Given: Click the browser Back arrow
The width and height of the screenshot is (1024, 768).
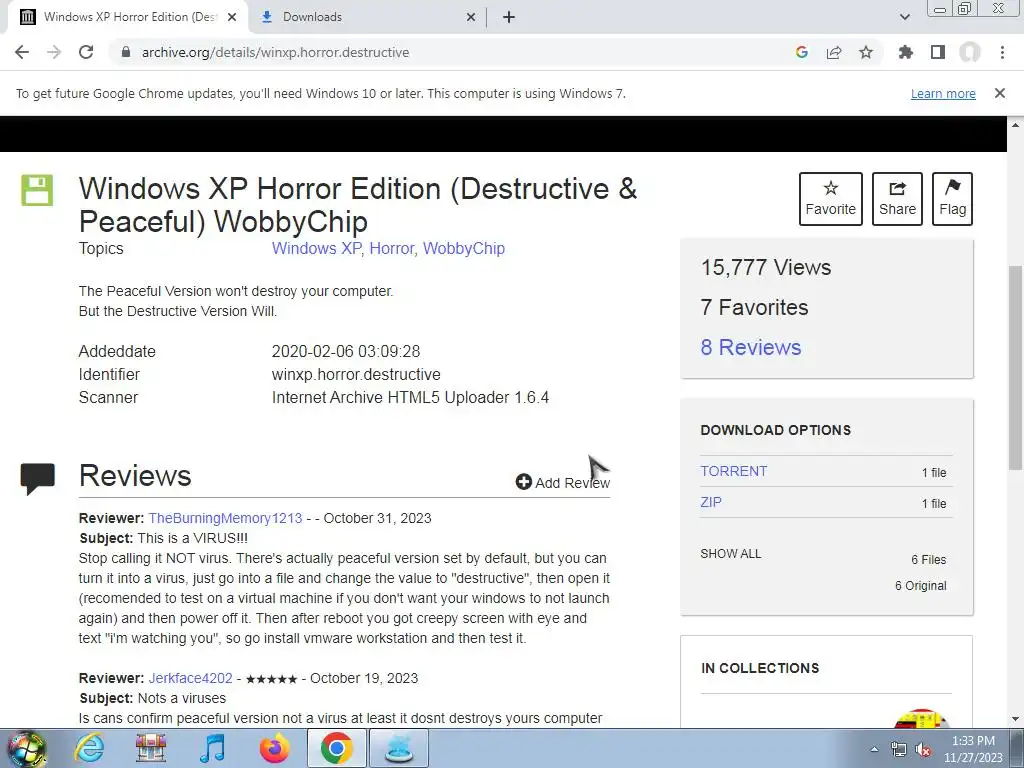Looking at the screenshot, I should [22, 52].
